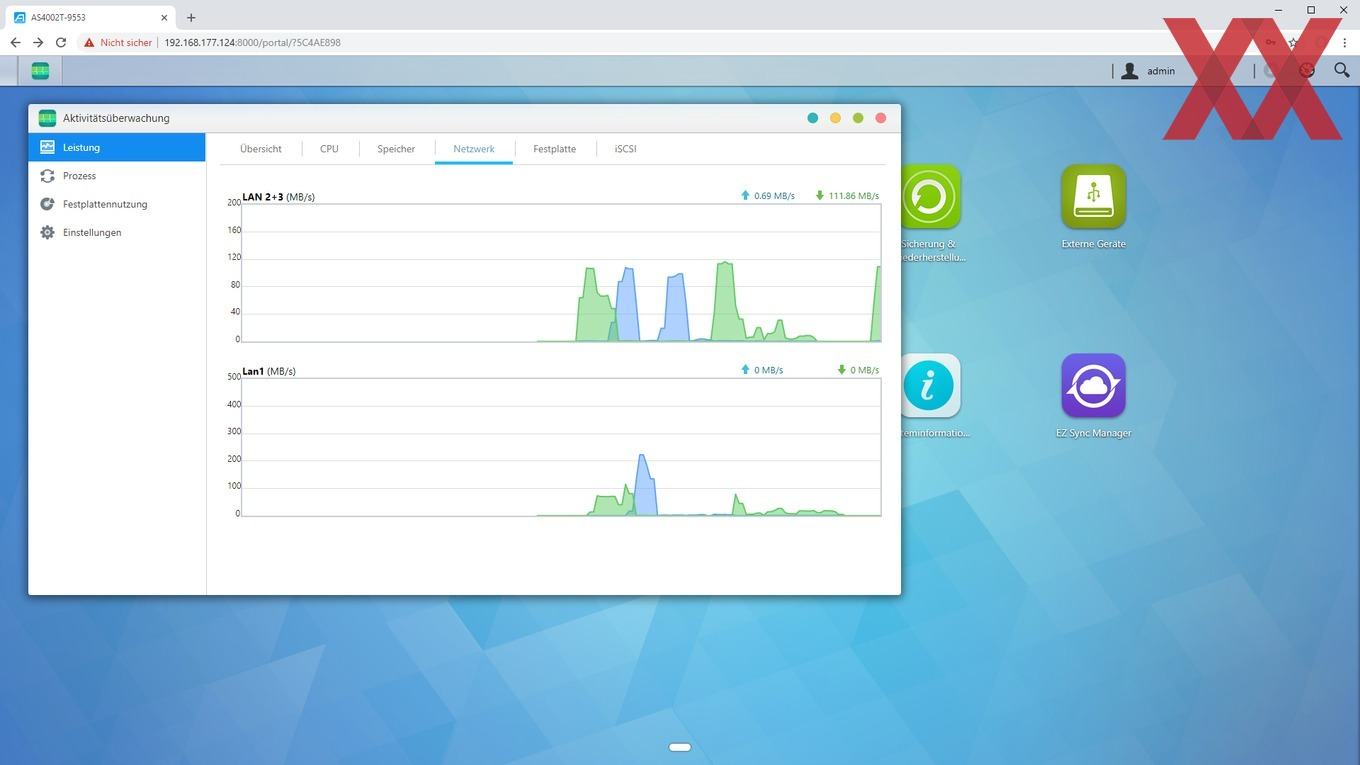
Task: Switch to the Festplatte tab
Action: coord(554,149)
